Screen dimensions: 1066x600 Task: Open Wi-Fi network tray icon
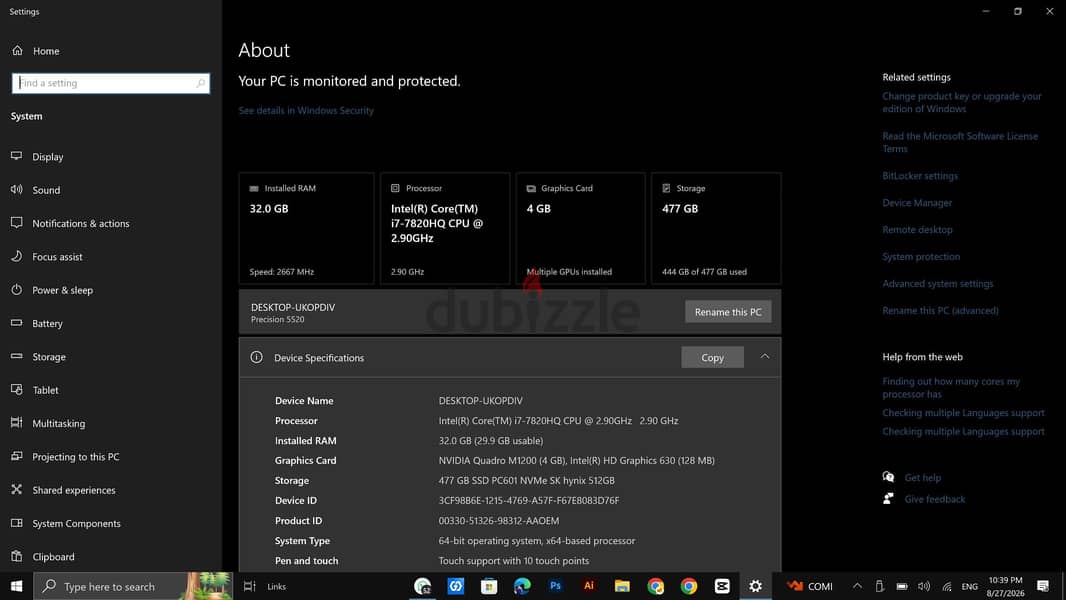(946, 586)
